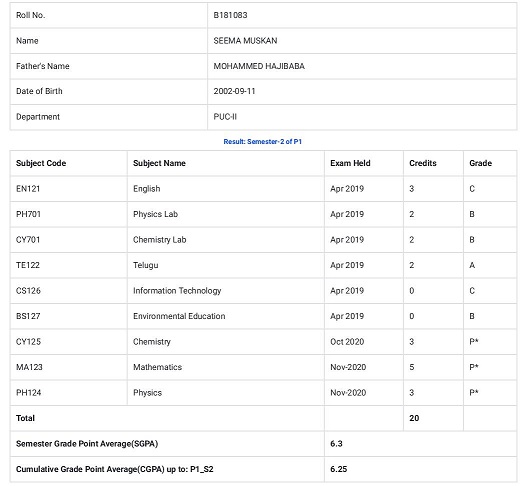
Task: Click the Exam Held column header
Action: pyautogui.click(x=350, y=163)
